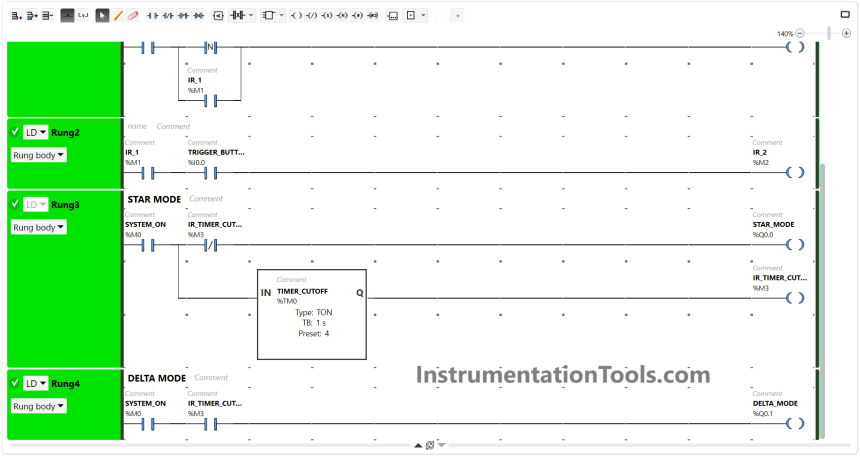Screen dimensions: 860x456
Task: Click the panel collapse up arrow at bottom
Action: click(418, 445)
